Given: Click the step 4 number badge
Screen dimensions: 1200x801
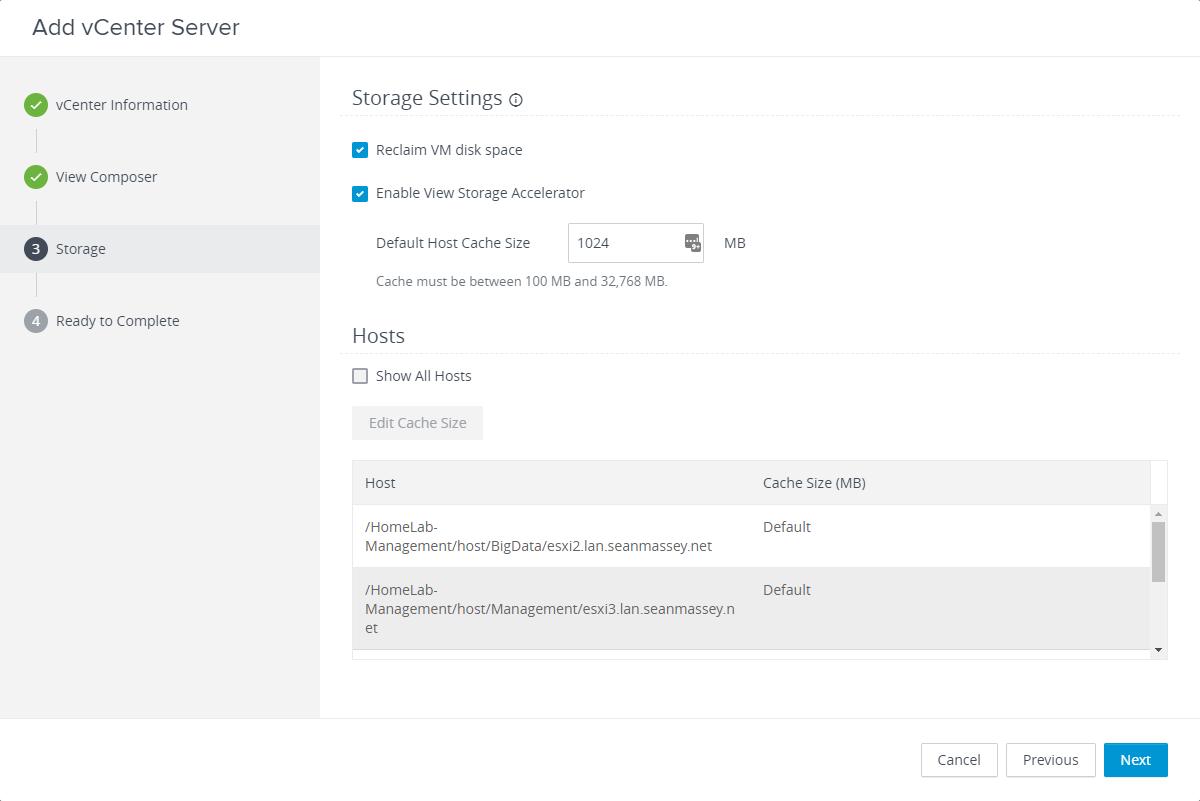Looking at the screenshot, I should pyautogui.click(x=36, y=321).
